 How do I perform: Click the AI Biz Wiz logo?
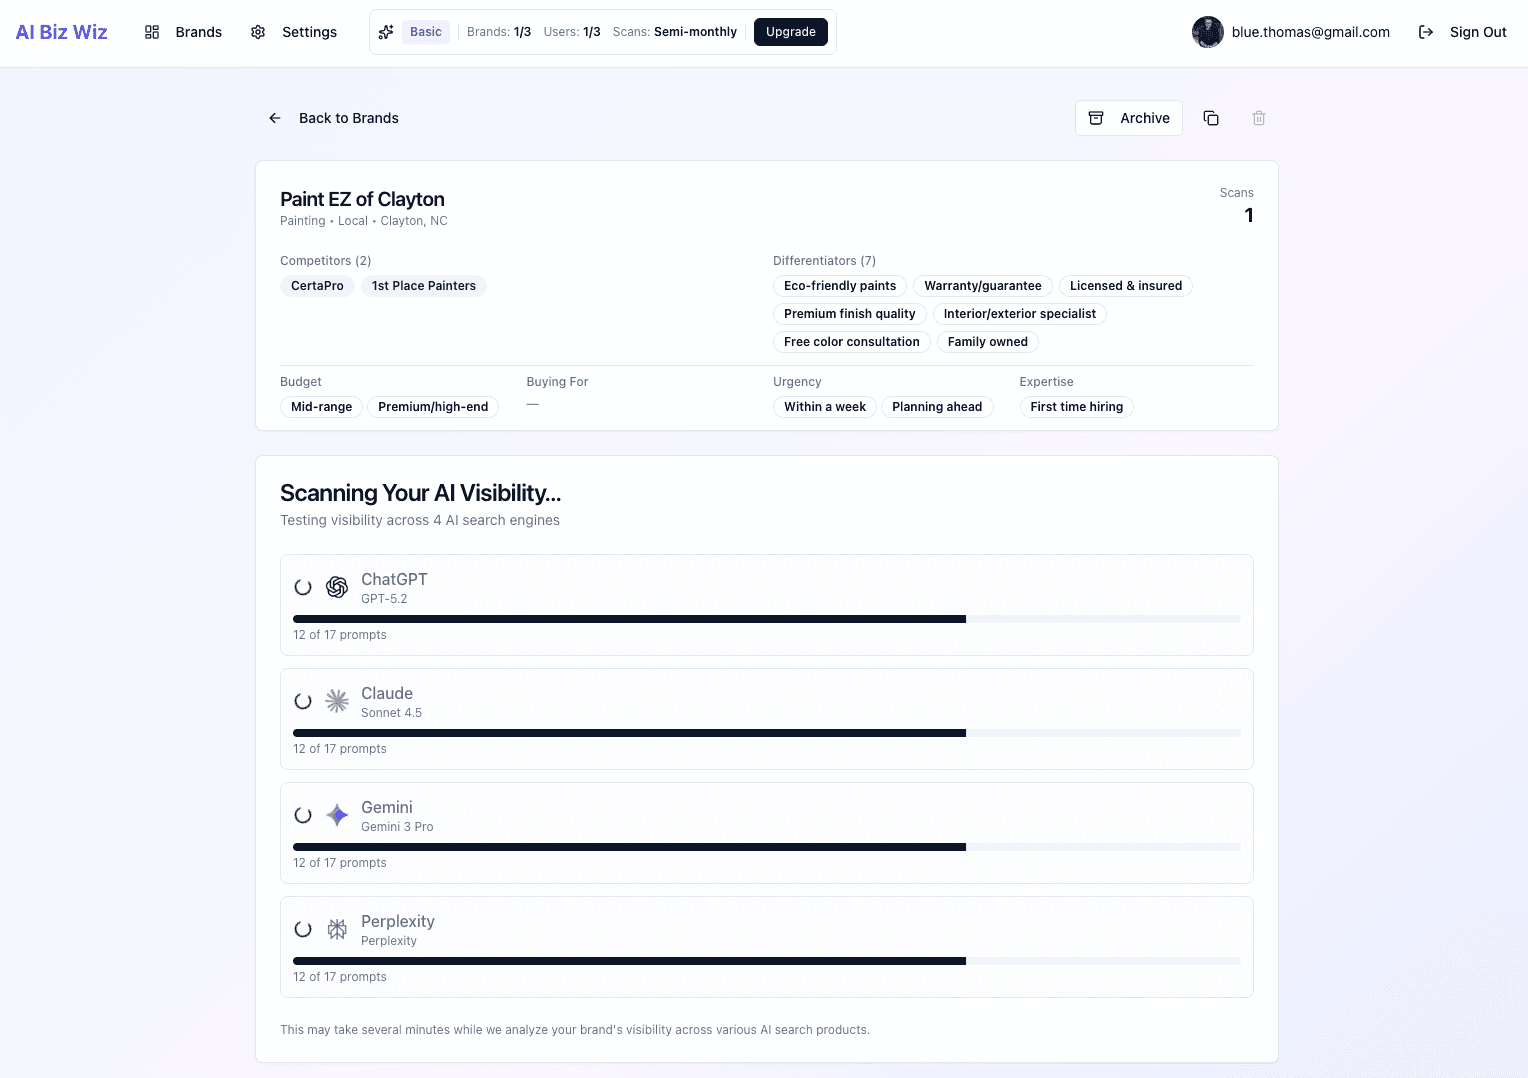click(x=61, y=31)
